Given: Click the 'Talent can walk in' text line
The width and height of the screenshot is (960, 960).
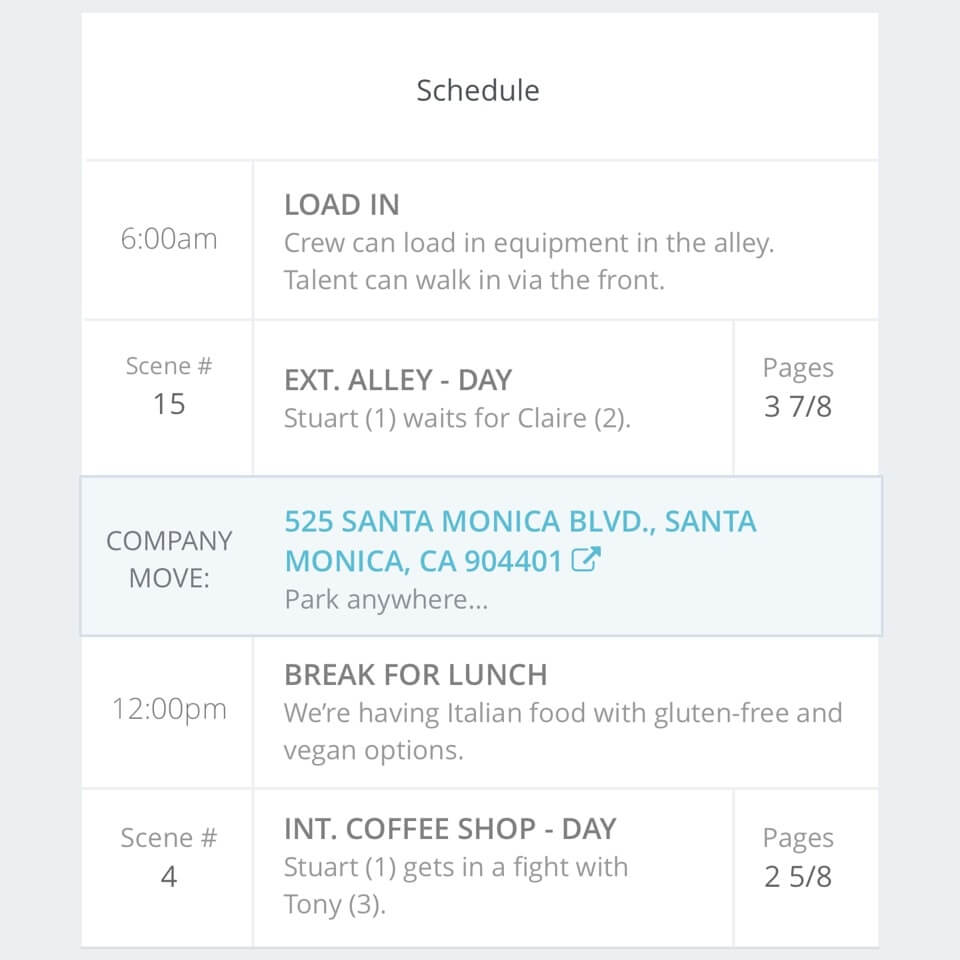Looking at the screenshot, I should coord(474,280).
